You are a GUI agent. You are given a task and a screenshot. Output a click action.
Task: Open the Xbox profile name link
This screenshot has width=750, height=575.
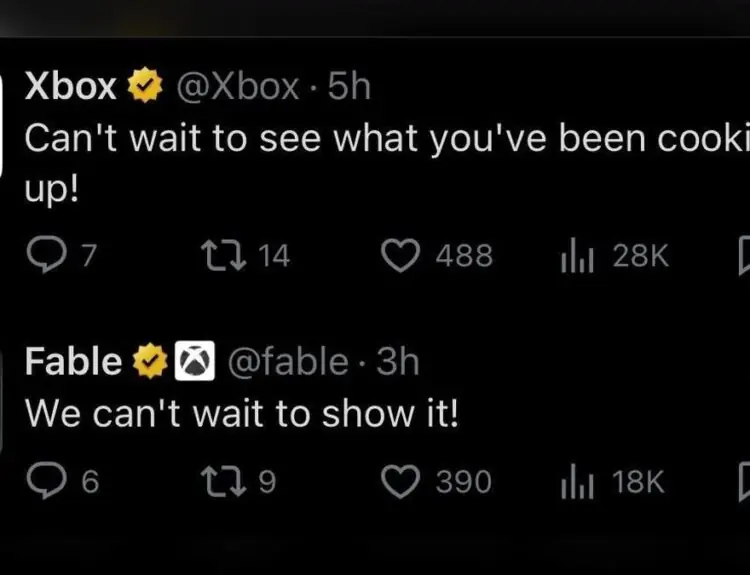(x=70, y=88)
